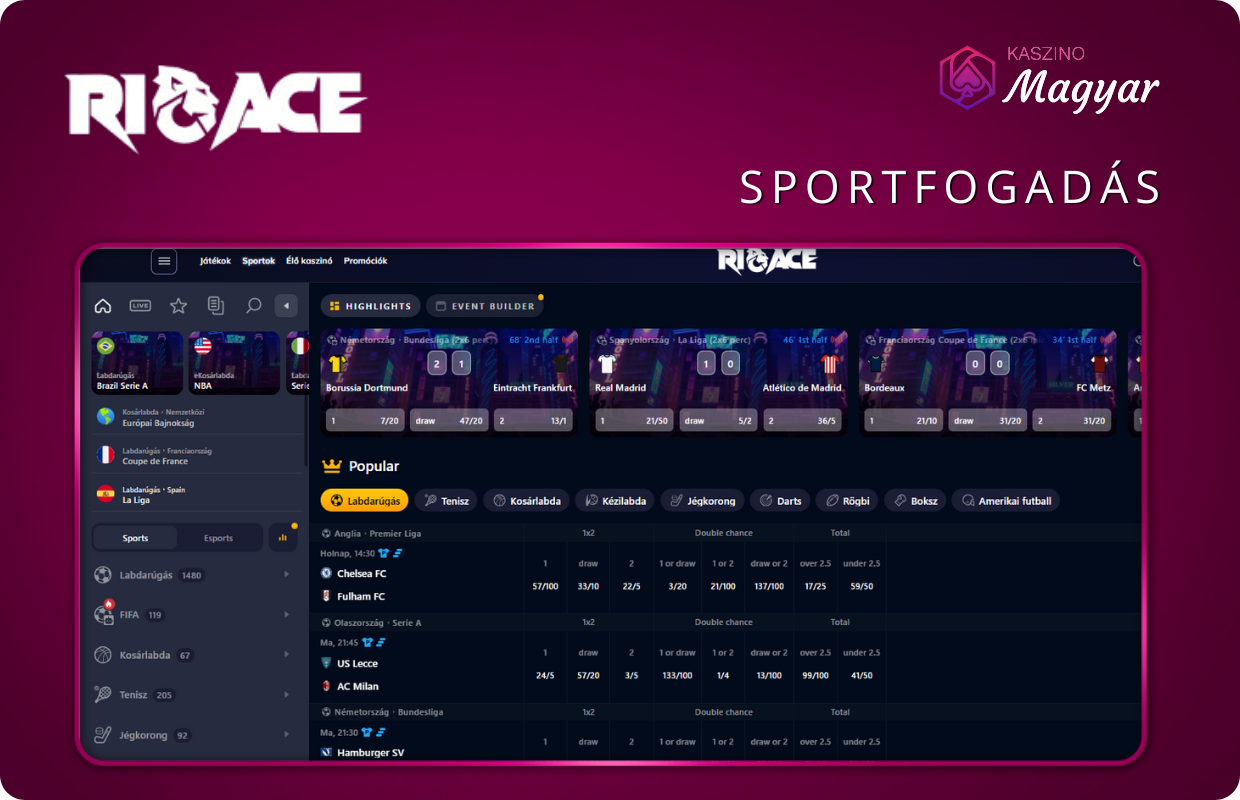Select the Kézilabda filter chip
The image size is (1240, 800).
615,501
